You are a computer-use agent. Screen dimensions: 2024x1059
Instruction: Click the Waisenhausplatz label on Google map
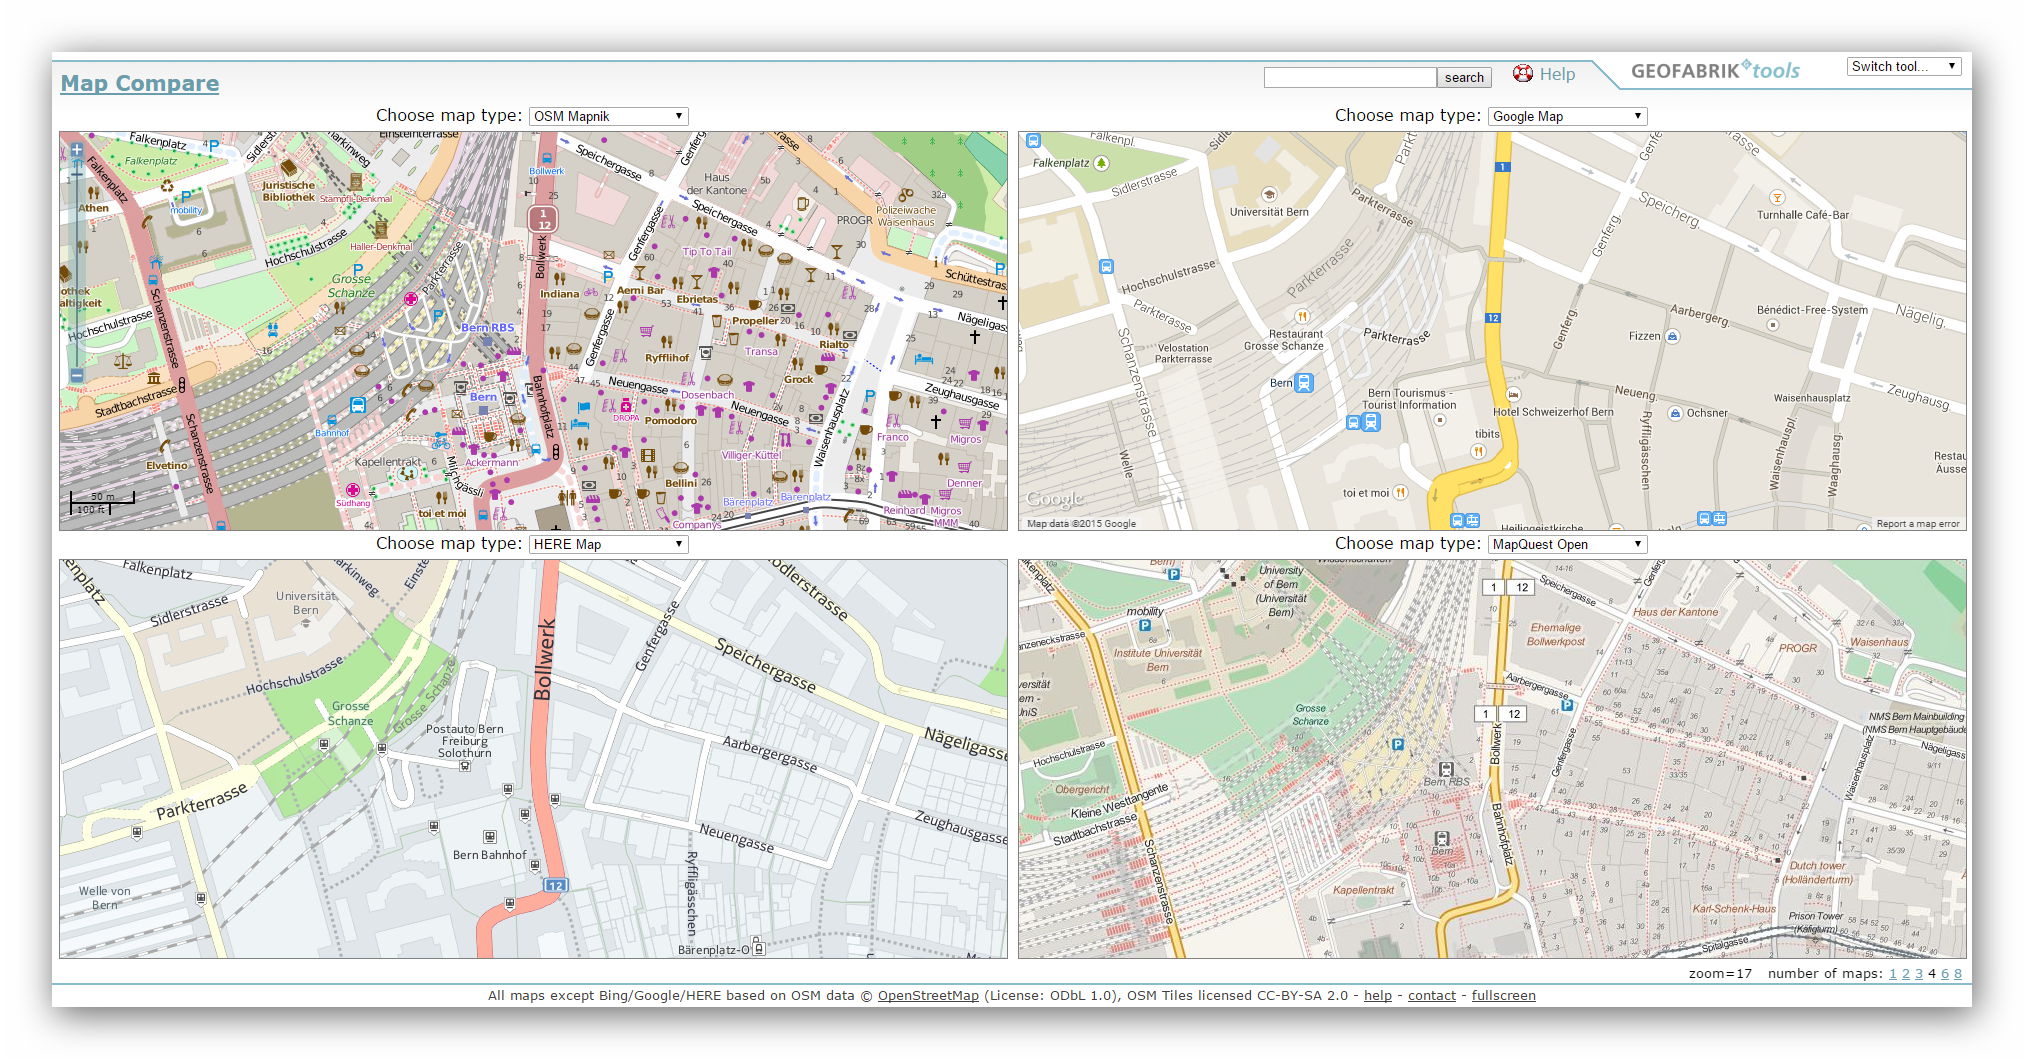[x=1812, y=398]
